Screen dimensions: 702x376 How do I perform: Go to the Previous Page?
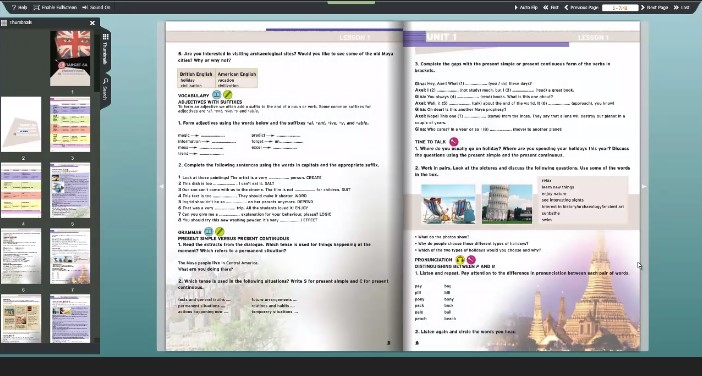tap(581, 8)
